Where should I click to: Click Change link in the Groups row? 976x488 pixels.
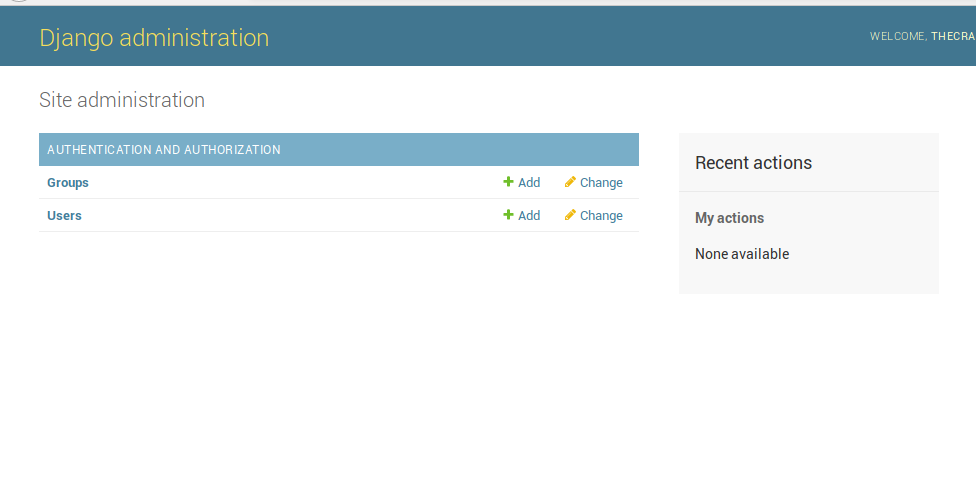coord(601,182)
